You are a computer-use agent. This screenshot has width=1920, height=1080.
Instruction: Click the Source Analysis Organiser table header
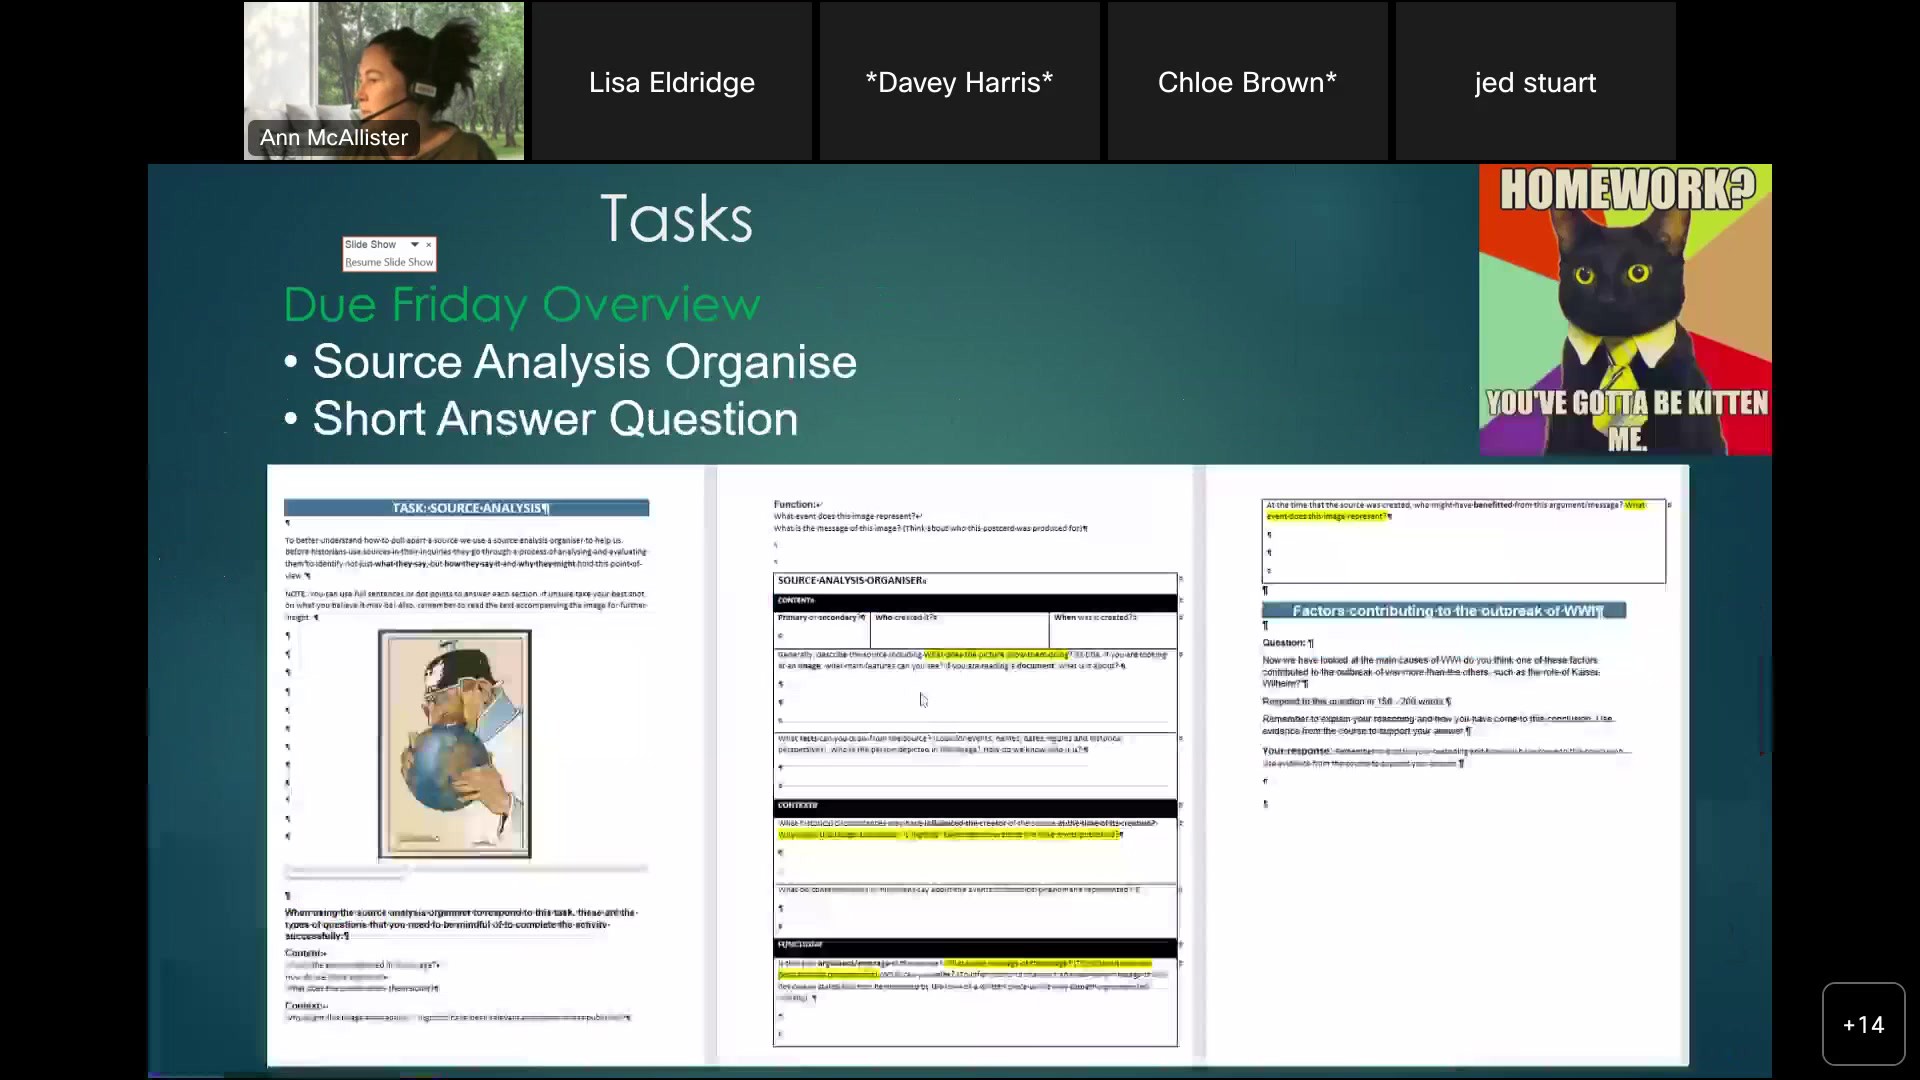pos(851,580)
